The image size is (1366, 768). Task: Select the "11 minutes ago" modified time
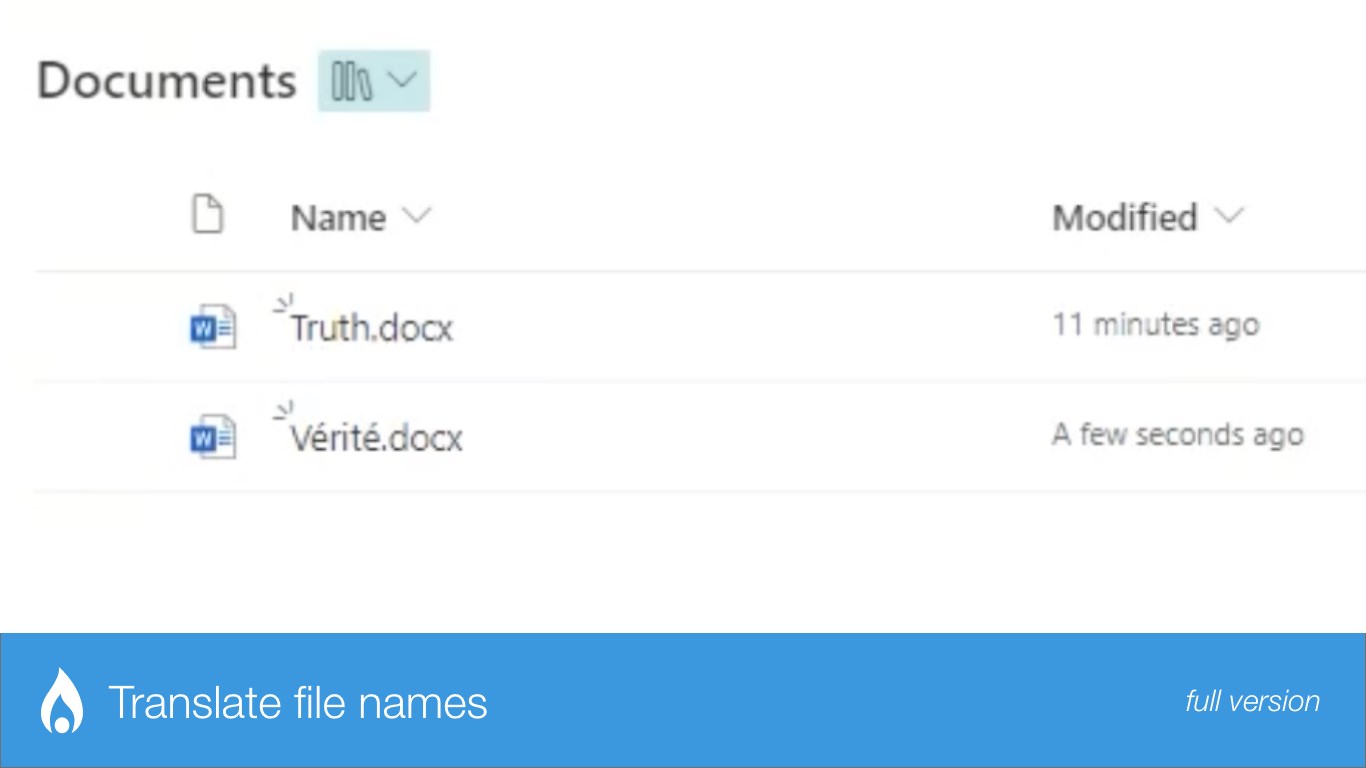coord(1155,325)
